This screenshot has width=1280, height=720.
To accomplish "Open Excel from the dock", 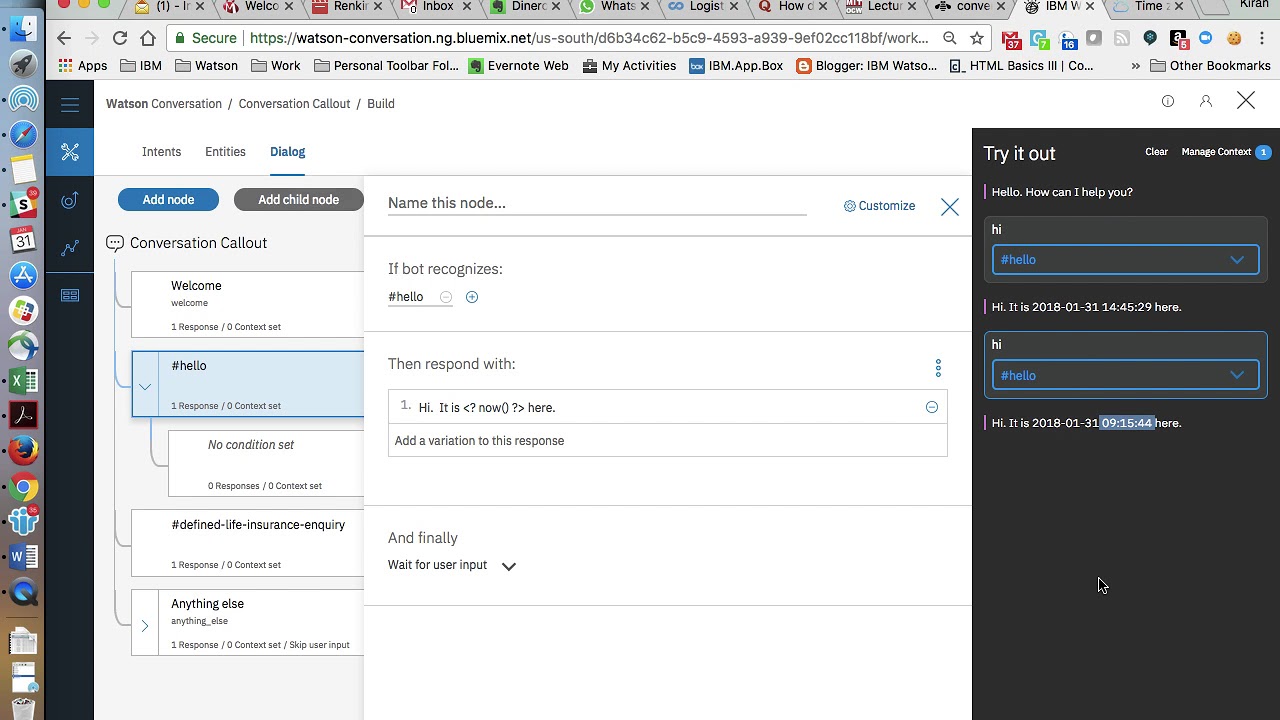I will (23, 380).
